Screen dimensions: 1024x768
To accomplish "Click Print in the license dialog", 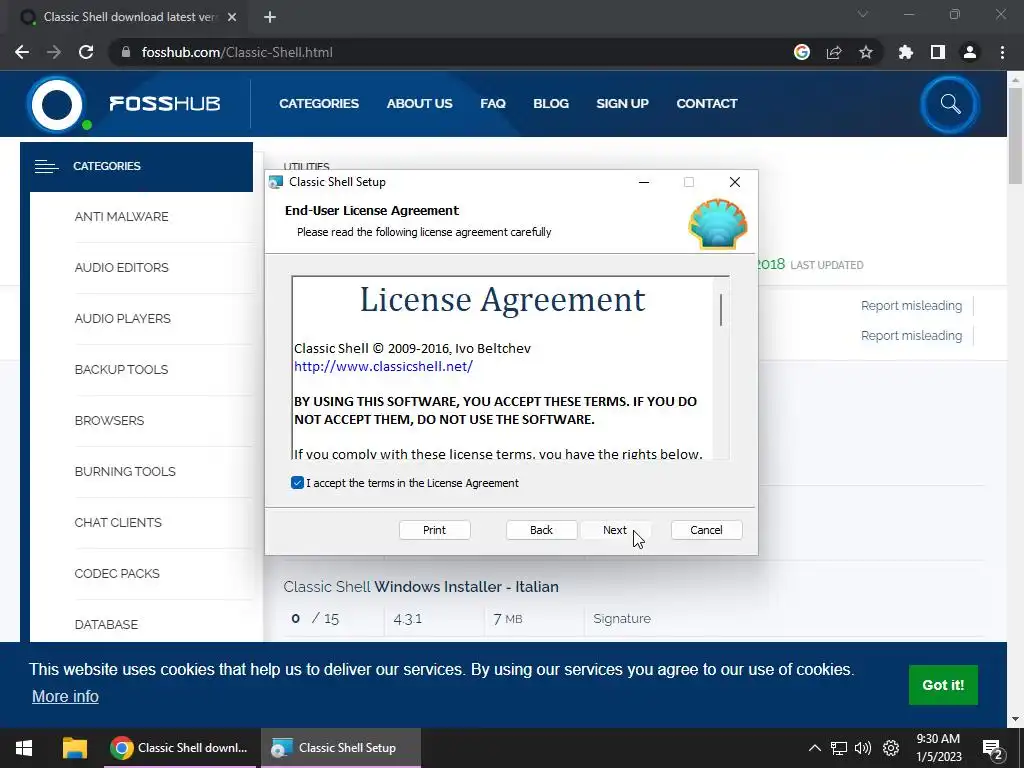I will [434, 530].
